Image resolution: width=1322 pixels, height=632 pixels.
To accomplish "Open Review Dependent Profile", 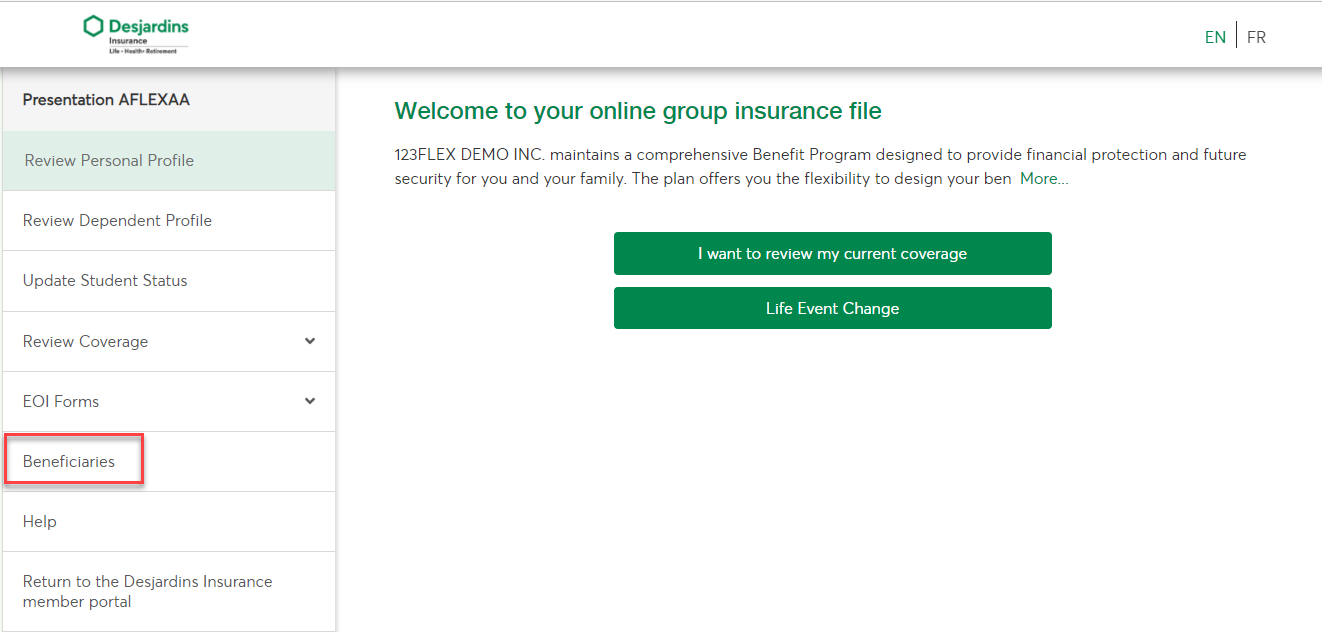I will 169,221.
